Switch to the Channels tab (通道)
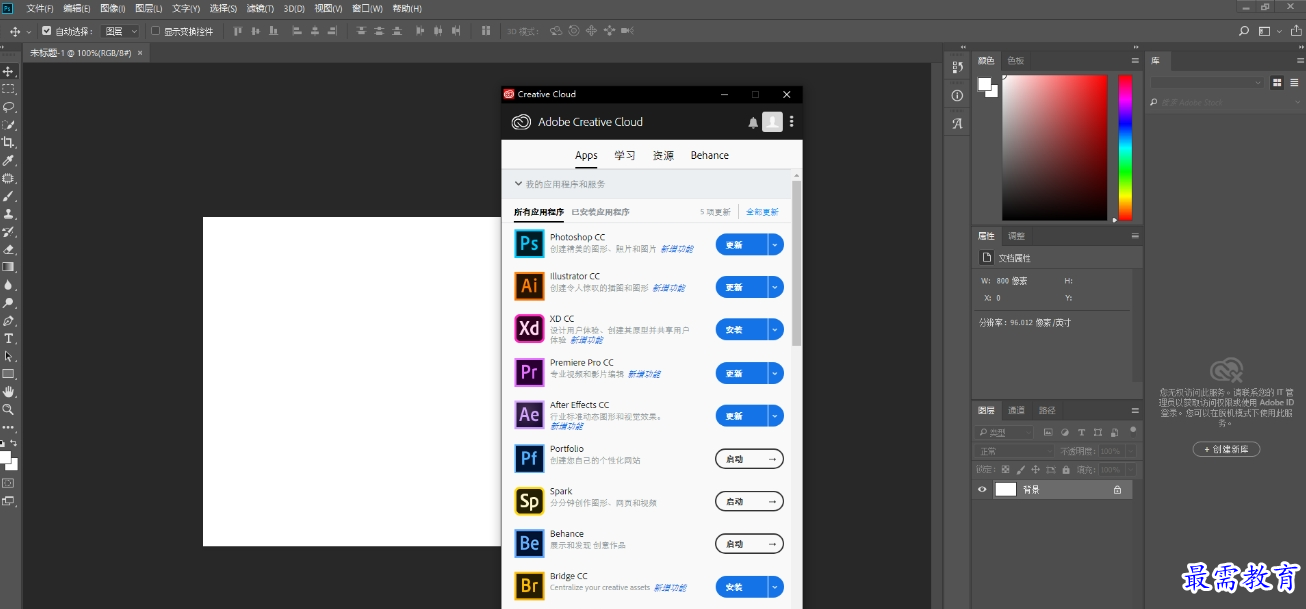 point(1016,410)
